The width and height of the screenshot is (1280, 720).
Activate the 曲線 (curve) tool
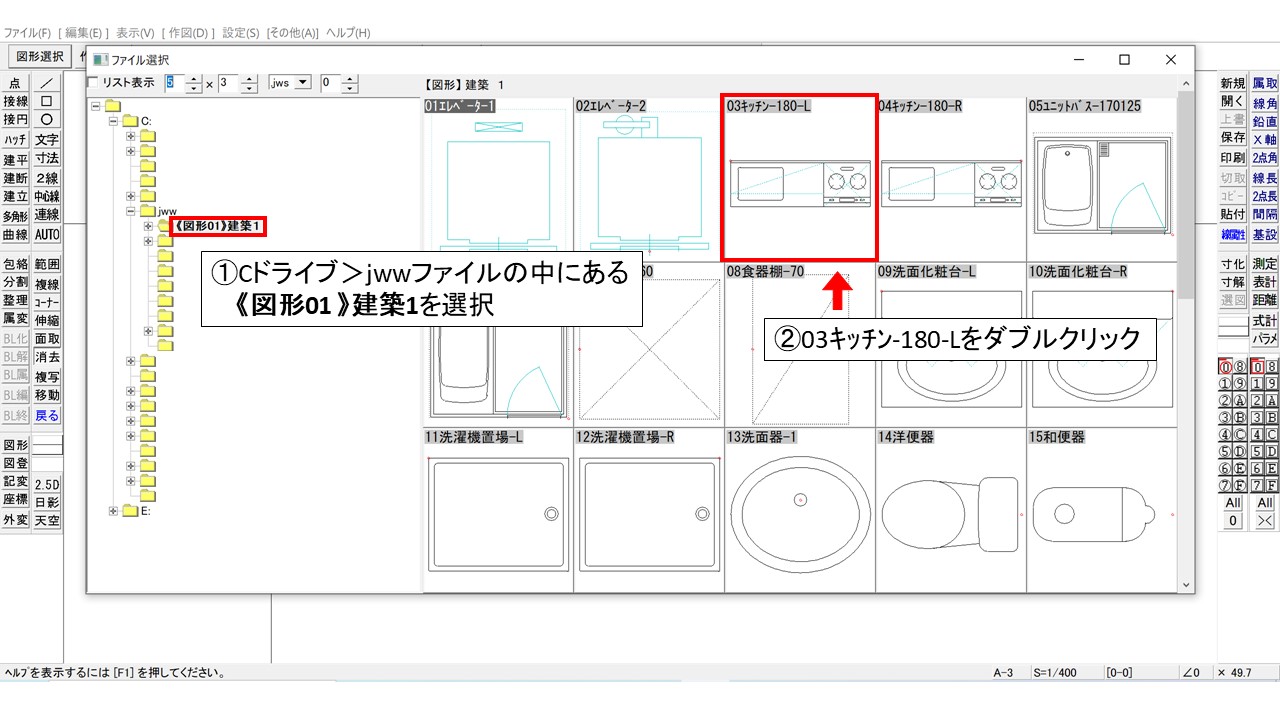click(x=17, y=232)
